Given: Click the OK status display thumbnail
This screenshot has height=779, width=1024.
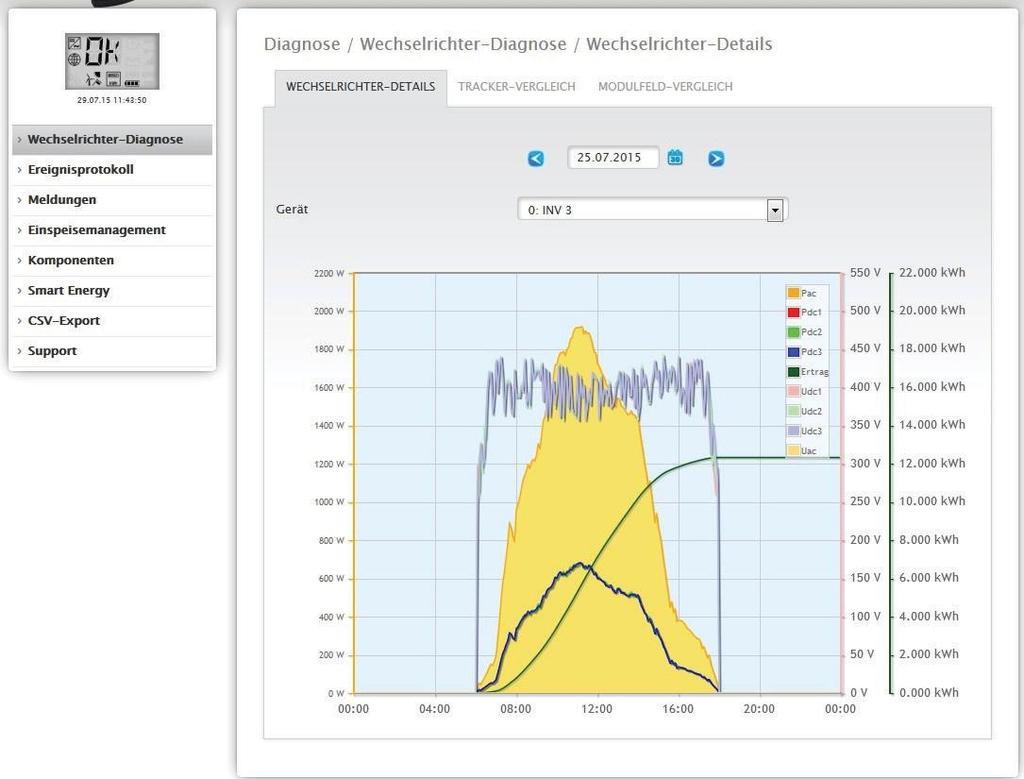Looking at the screenshot, I should [112, 61].
